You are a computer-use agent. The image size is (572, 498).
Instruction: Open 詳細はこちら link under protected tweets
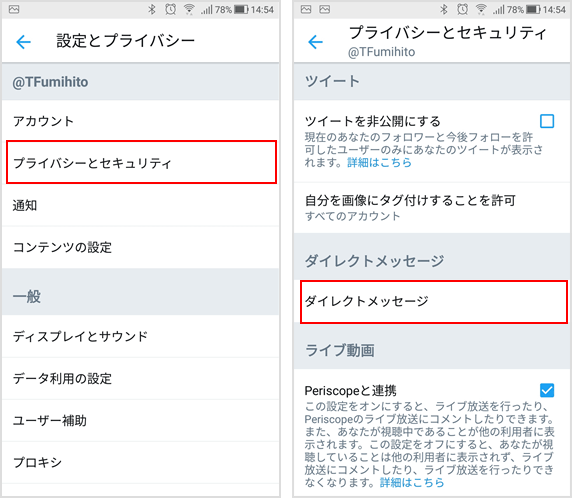pos(379,162)
